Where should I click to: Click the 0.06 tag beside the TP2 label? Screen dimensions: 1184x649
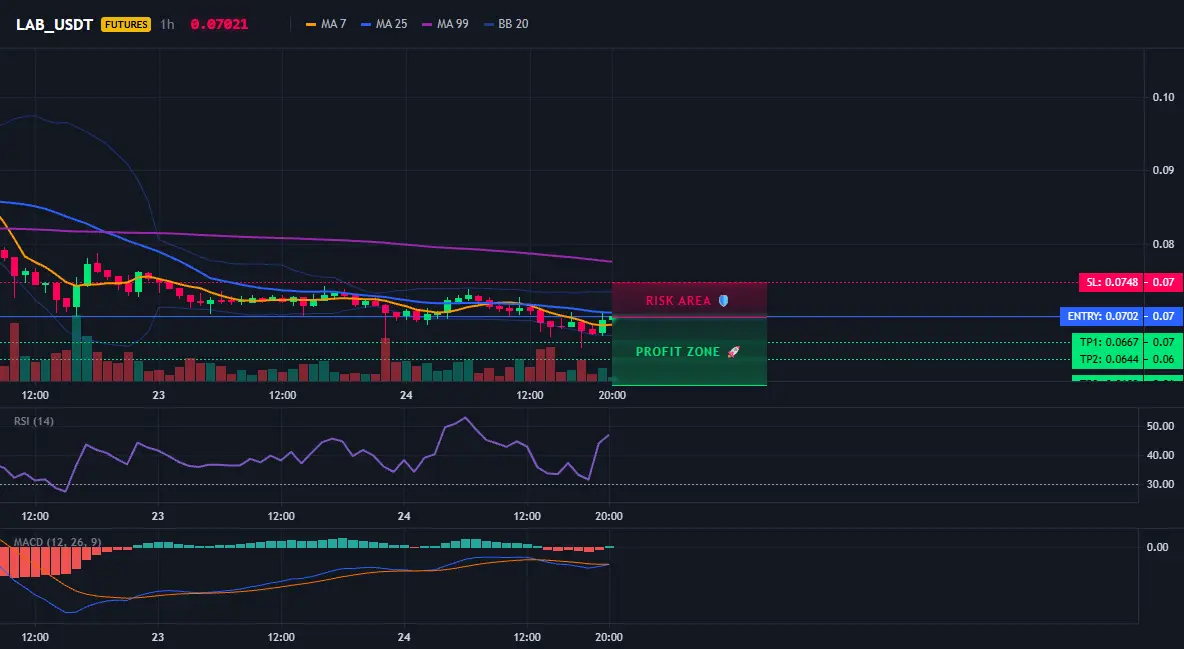pos(1164,360)
